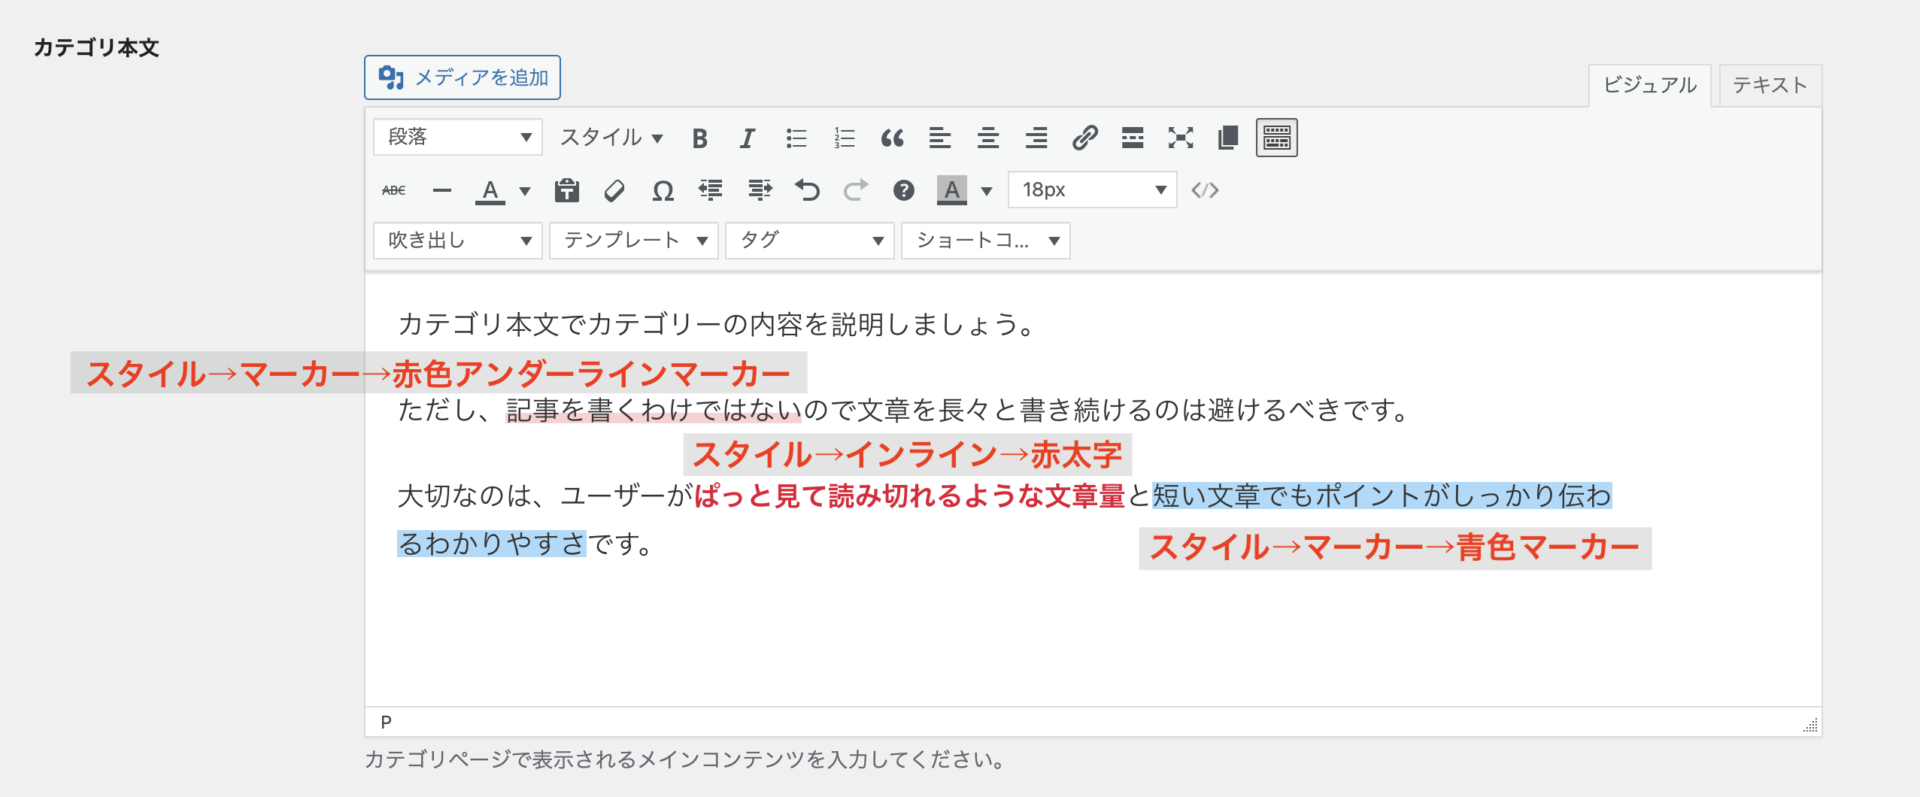This screenshot has width=1920, height=797.
Task: Open the テンプレート dropdown
Action: (x=634, y=241)
